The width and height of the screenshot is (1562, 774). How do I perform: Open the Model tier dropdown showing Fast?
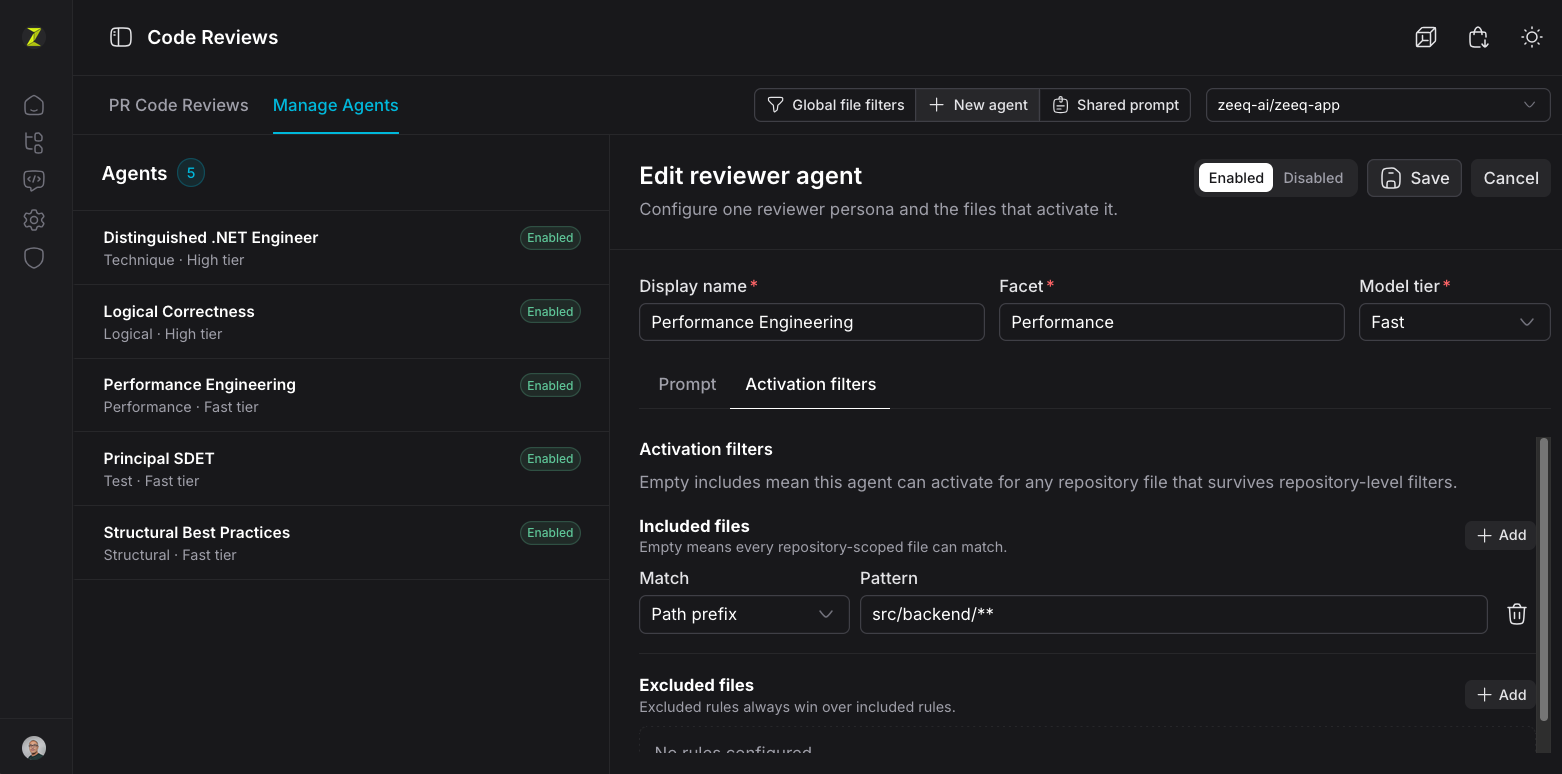(x=1454, y=322)
